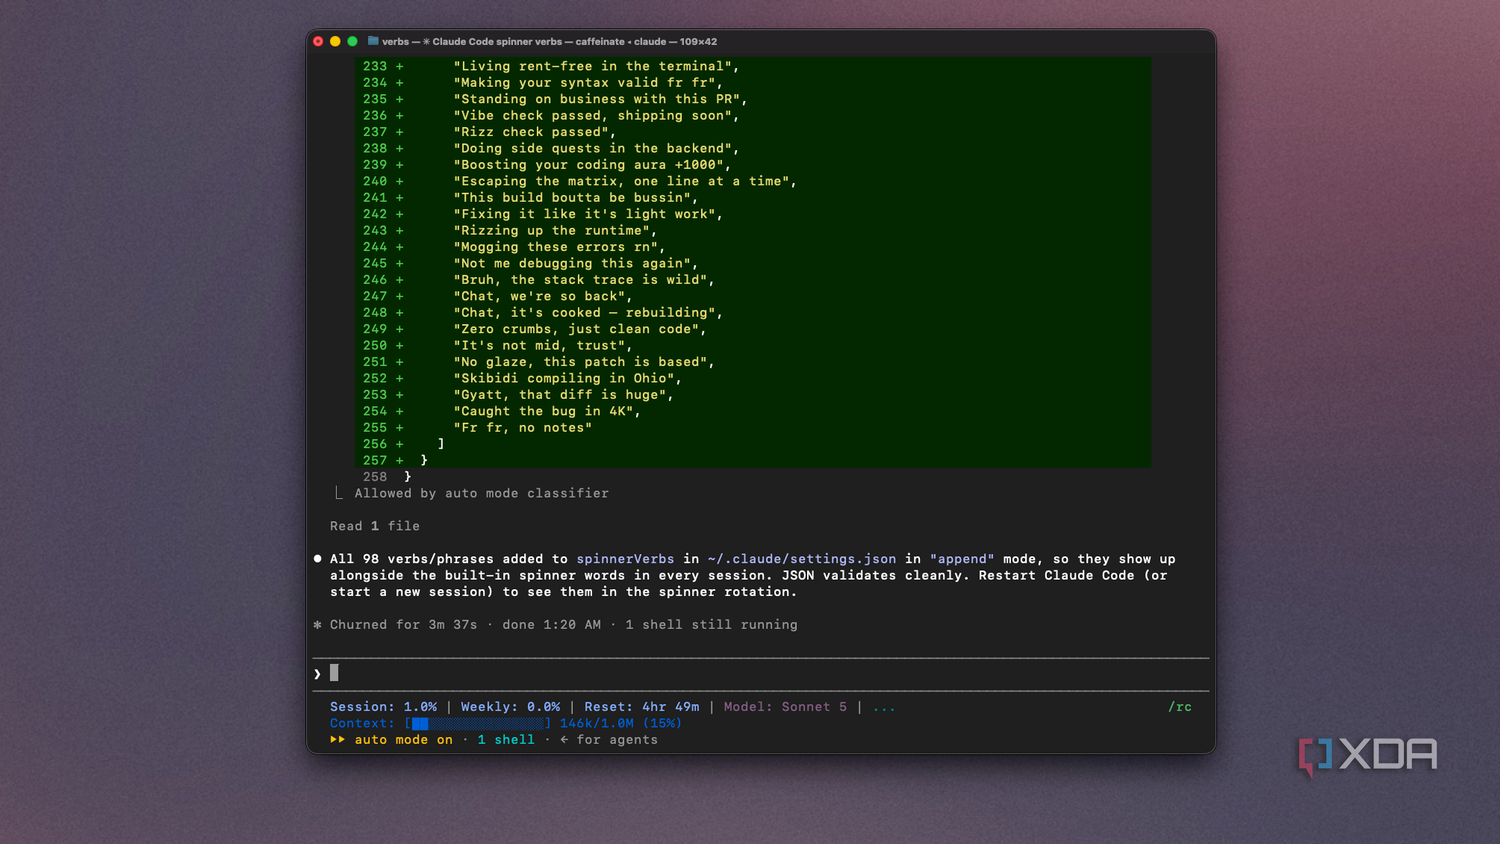Viewport: 1500px width, 844px height.
Task: Click the corner bracket beside Allowed by auto mode
Action: point(338,493)
